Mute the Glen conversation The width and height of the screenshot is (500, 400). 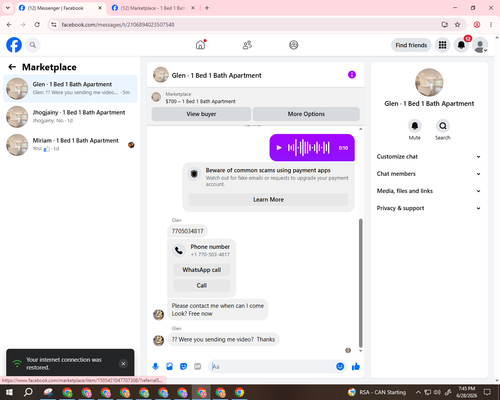(415, 126)
